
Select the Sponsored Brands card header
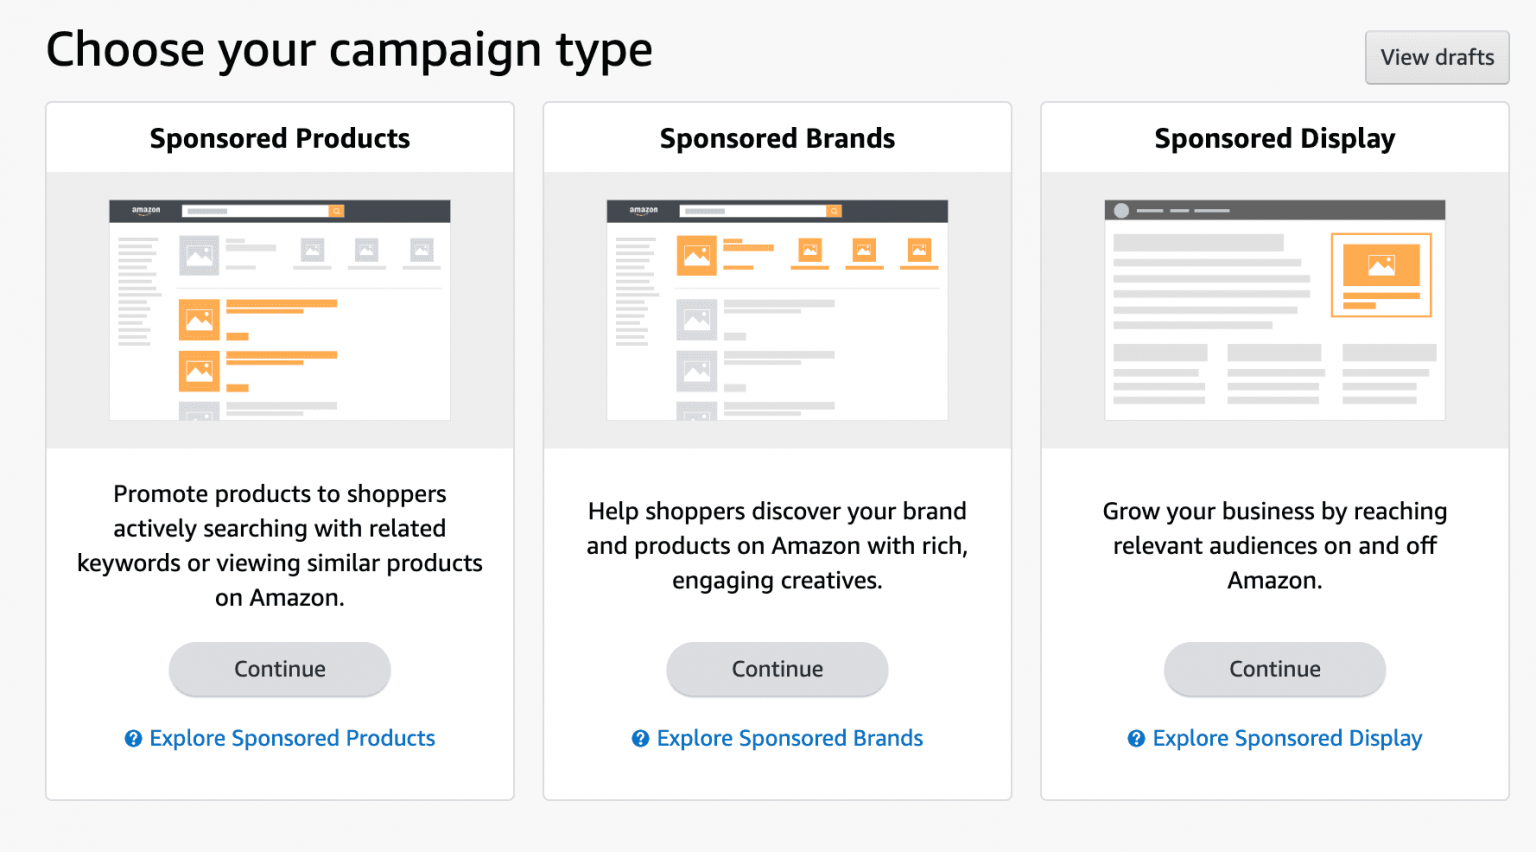coord(777,138)
